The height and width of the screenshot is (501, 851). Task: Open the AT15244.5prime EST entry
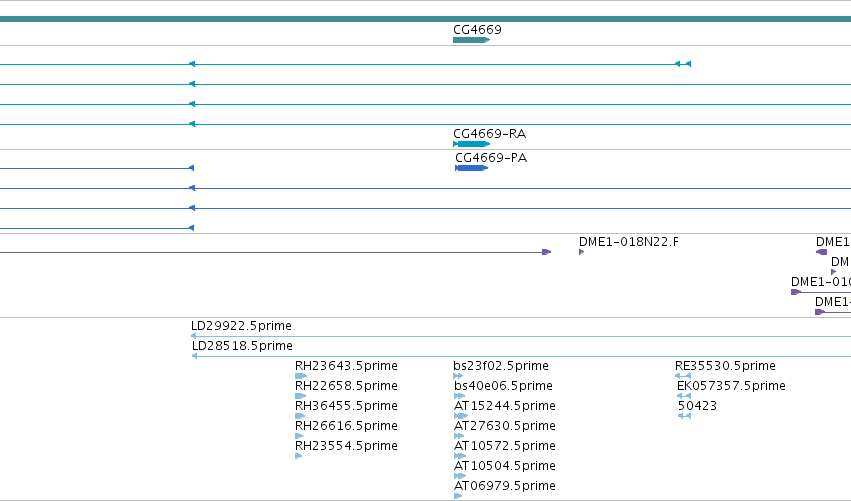click(505, 406)
